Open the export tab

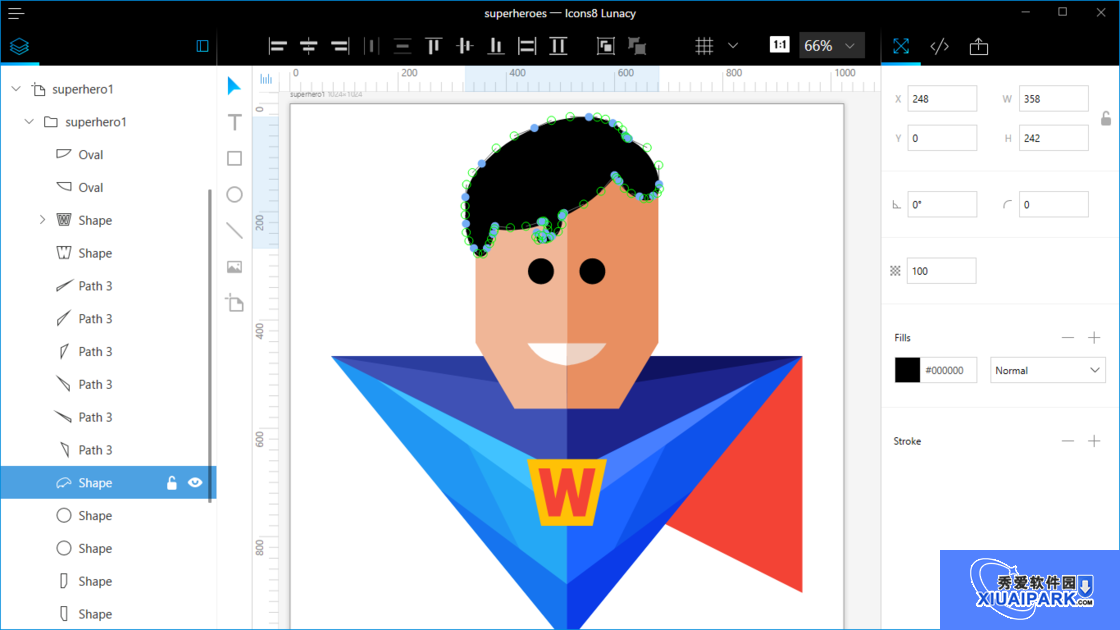[979, 46]
